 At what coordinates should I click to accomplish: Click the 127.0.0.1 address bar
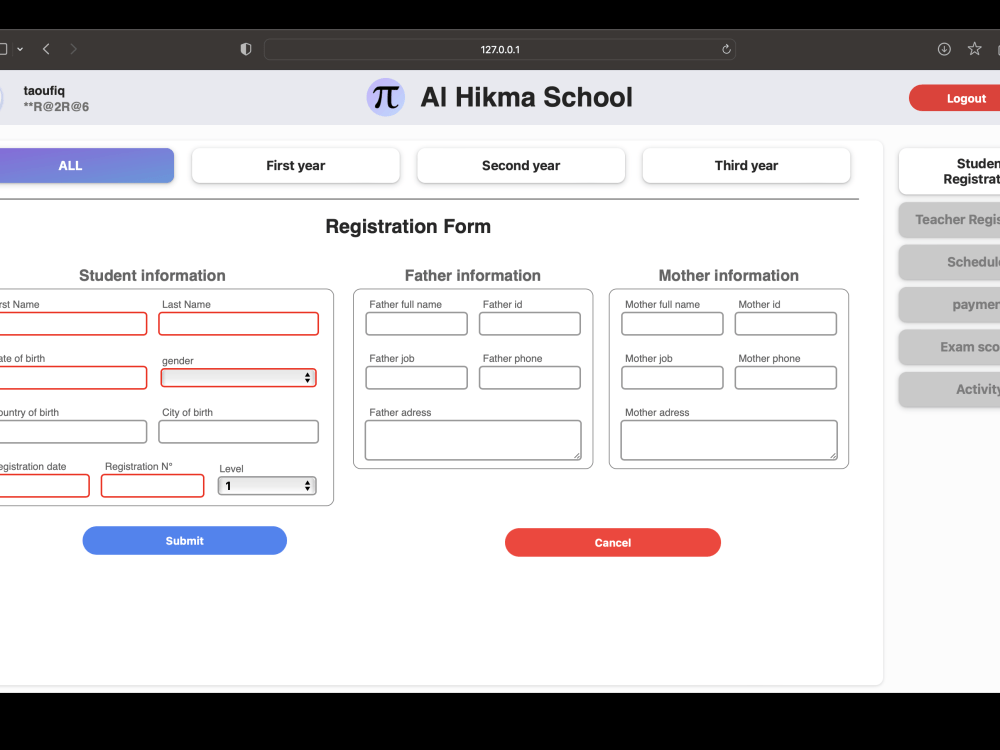point(499,49)
